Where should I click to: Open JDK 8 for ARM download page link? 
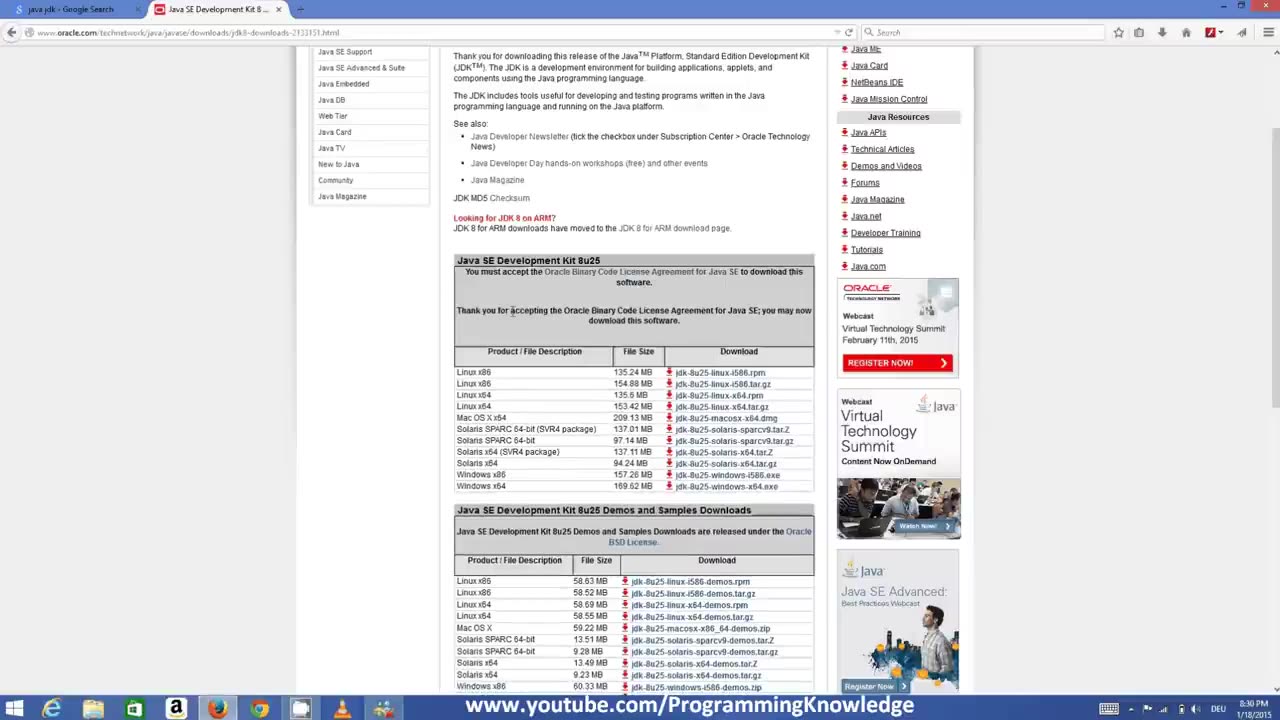(675, 228)
